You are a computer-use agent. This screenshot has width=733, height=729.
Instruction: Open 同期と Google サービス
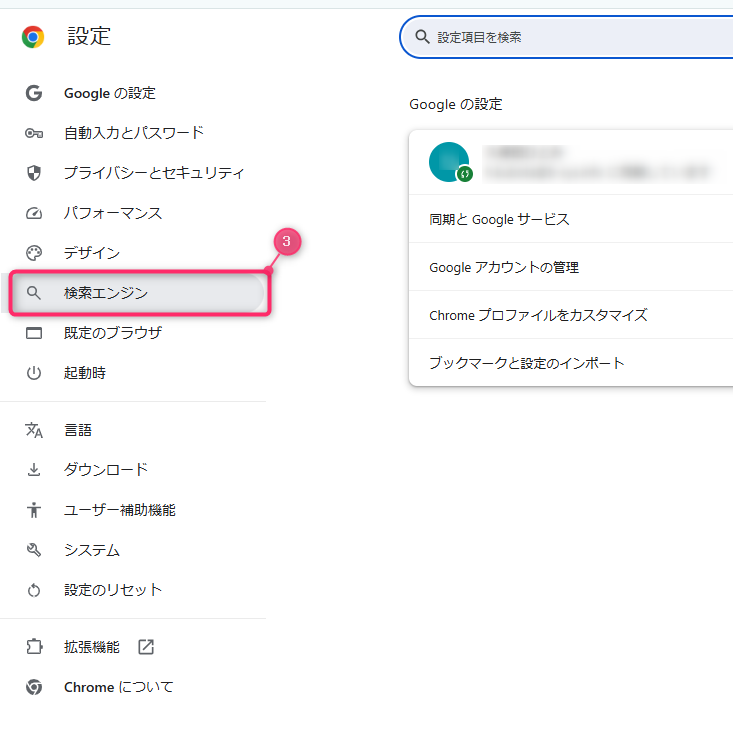point(499,219)
